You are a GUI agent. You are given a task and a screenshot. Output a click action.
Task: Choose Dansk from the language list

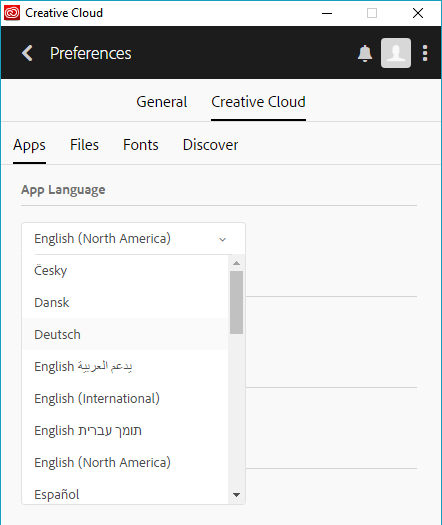click(x=125, y=302)
